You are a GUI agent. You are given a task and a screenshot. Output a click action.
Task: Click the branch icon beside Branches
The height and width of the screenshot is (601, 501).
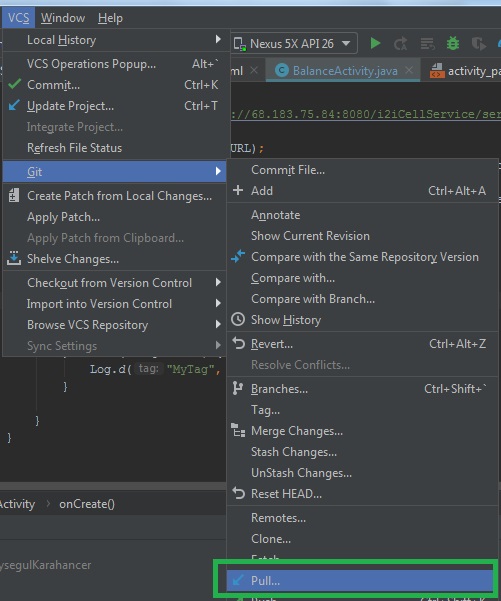click(238, 388)
